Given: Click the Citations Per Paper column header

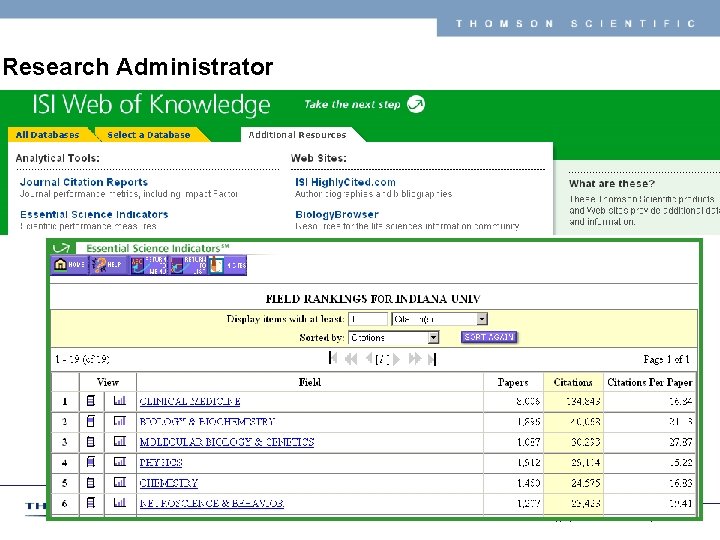Looking at the screenshot, I should (650, 382).
